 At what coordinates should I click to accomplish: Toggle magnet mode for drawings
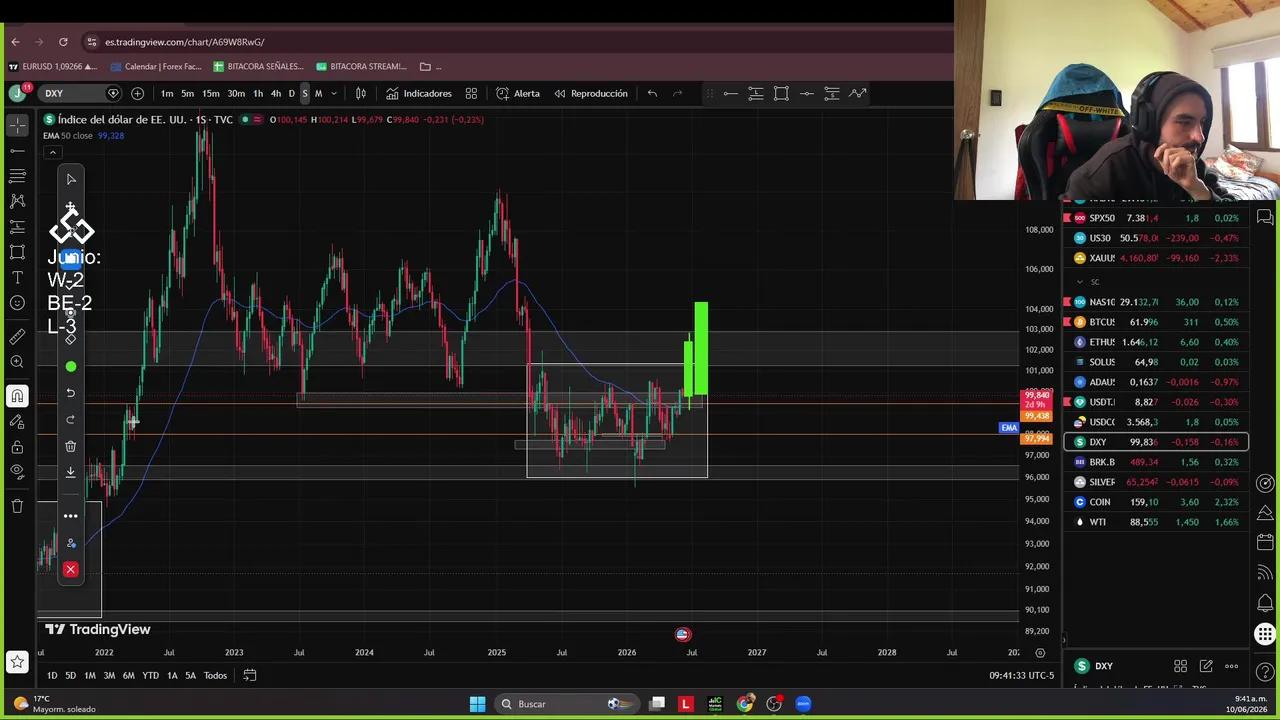(x=17, y=396)
